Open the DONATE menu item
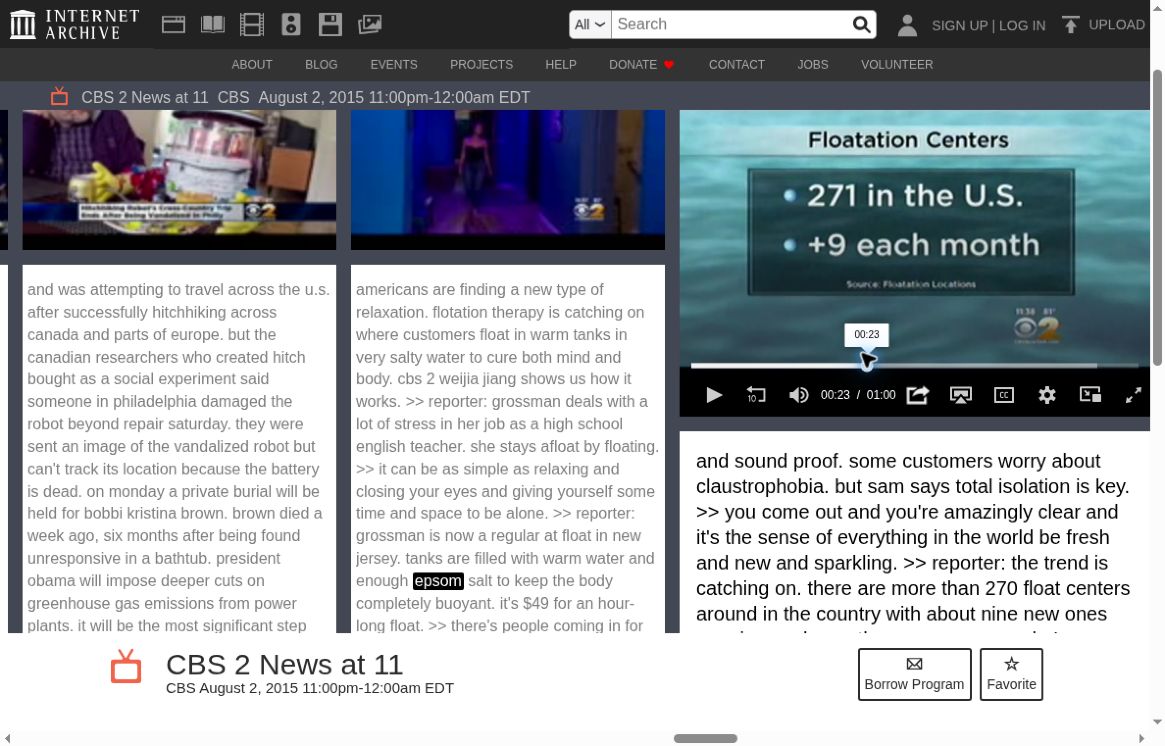 pos(633,65)
